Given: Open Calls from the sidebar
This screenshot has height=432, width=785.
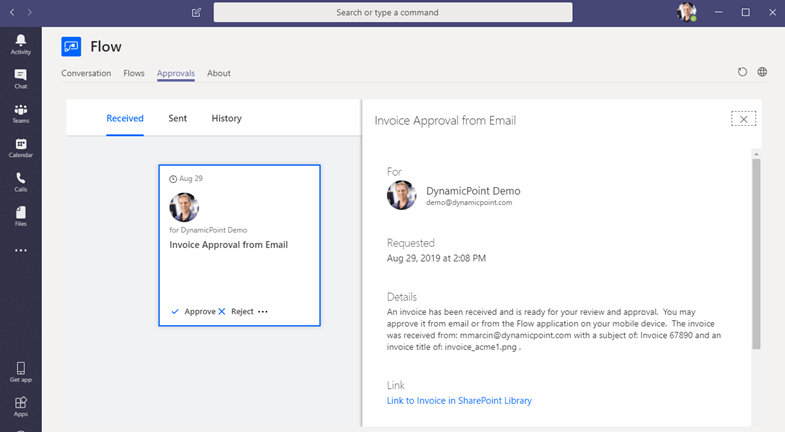Looking at the screenshot, I should point(21,182).
